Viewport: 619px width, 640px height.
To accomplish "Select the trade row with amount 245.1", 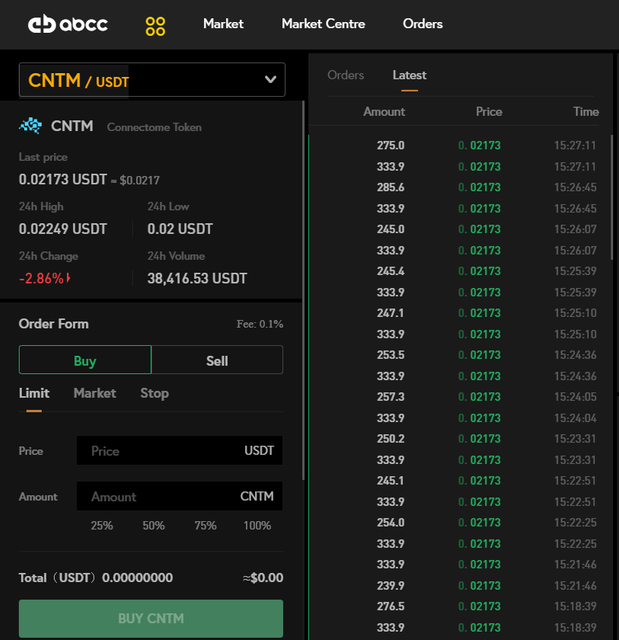I will click(x=460, y=480).
